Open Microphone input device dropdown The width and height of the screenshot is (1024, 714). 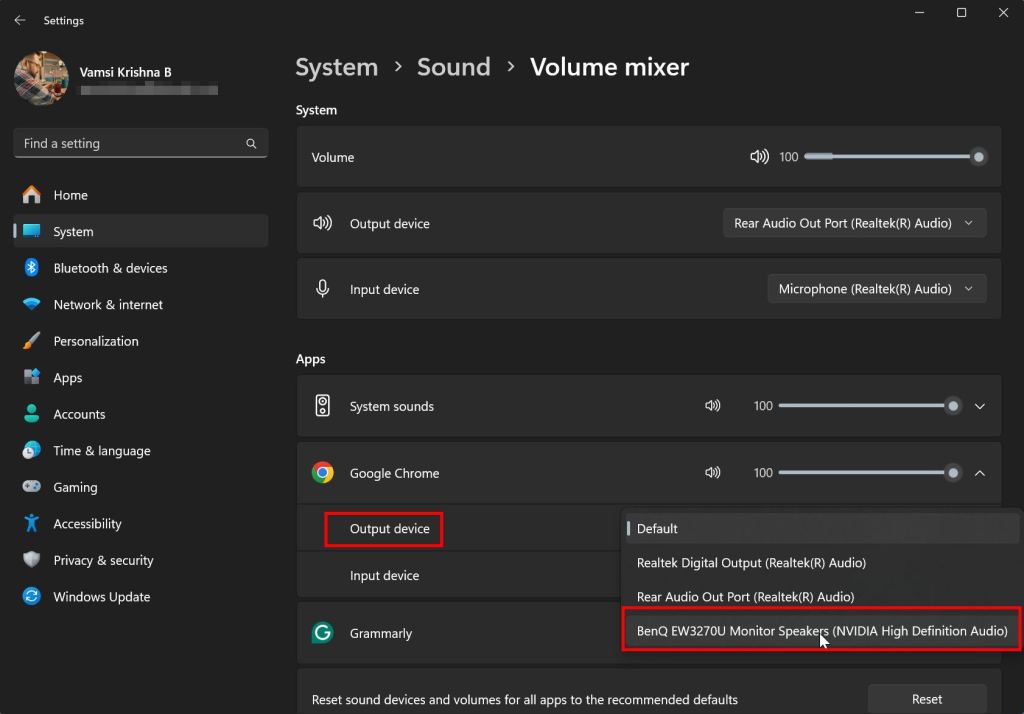pyautogui.click(x=876, y=289)
